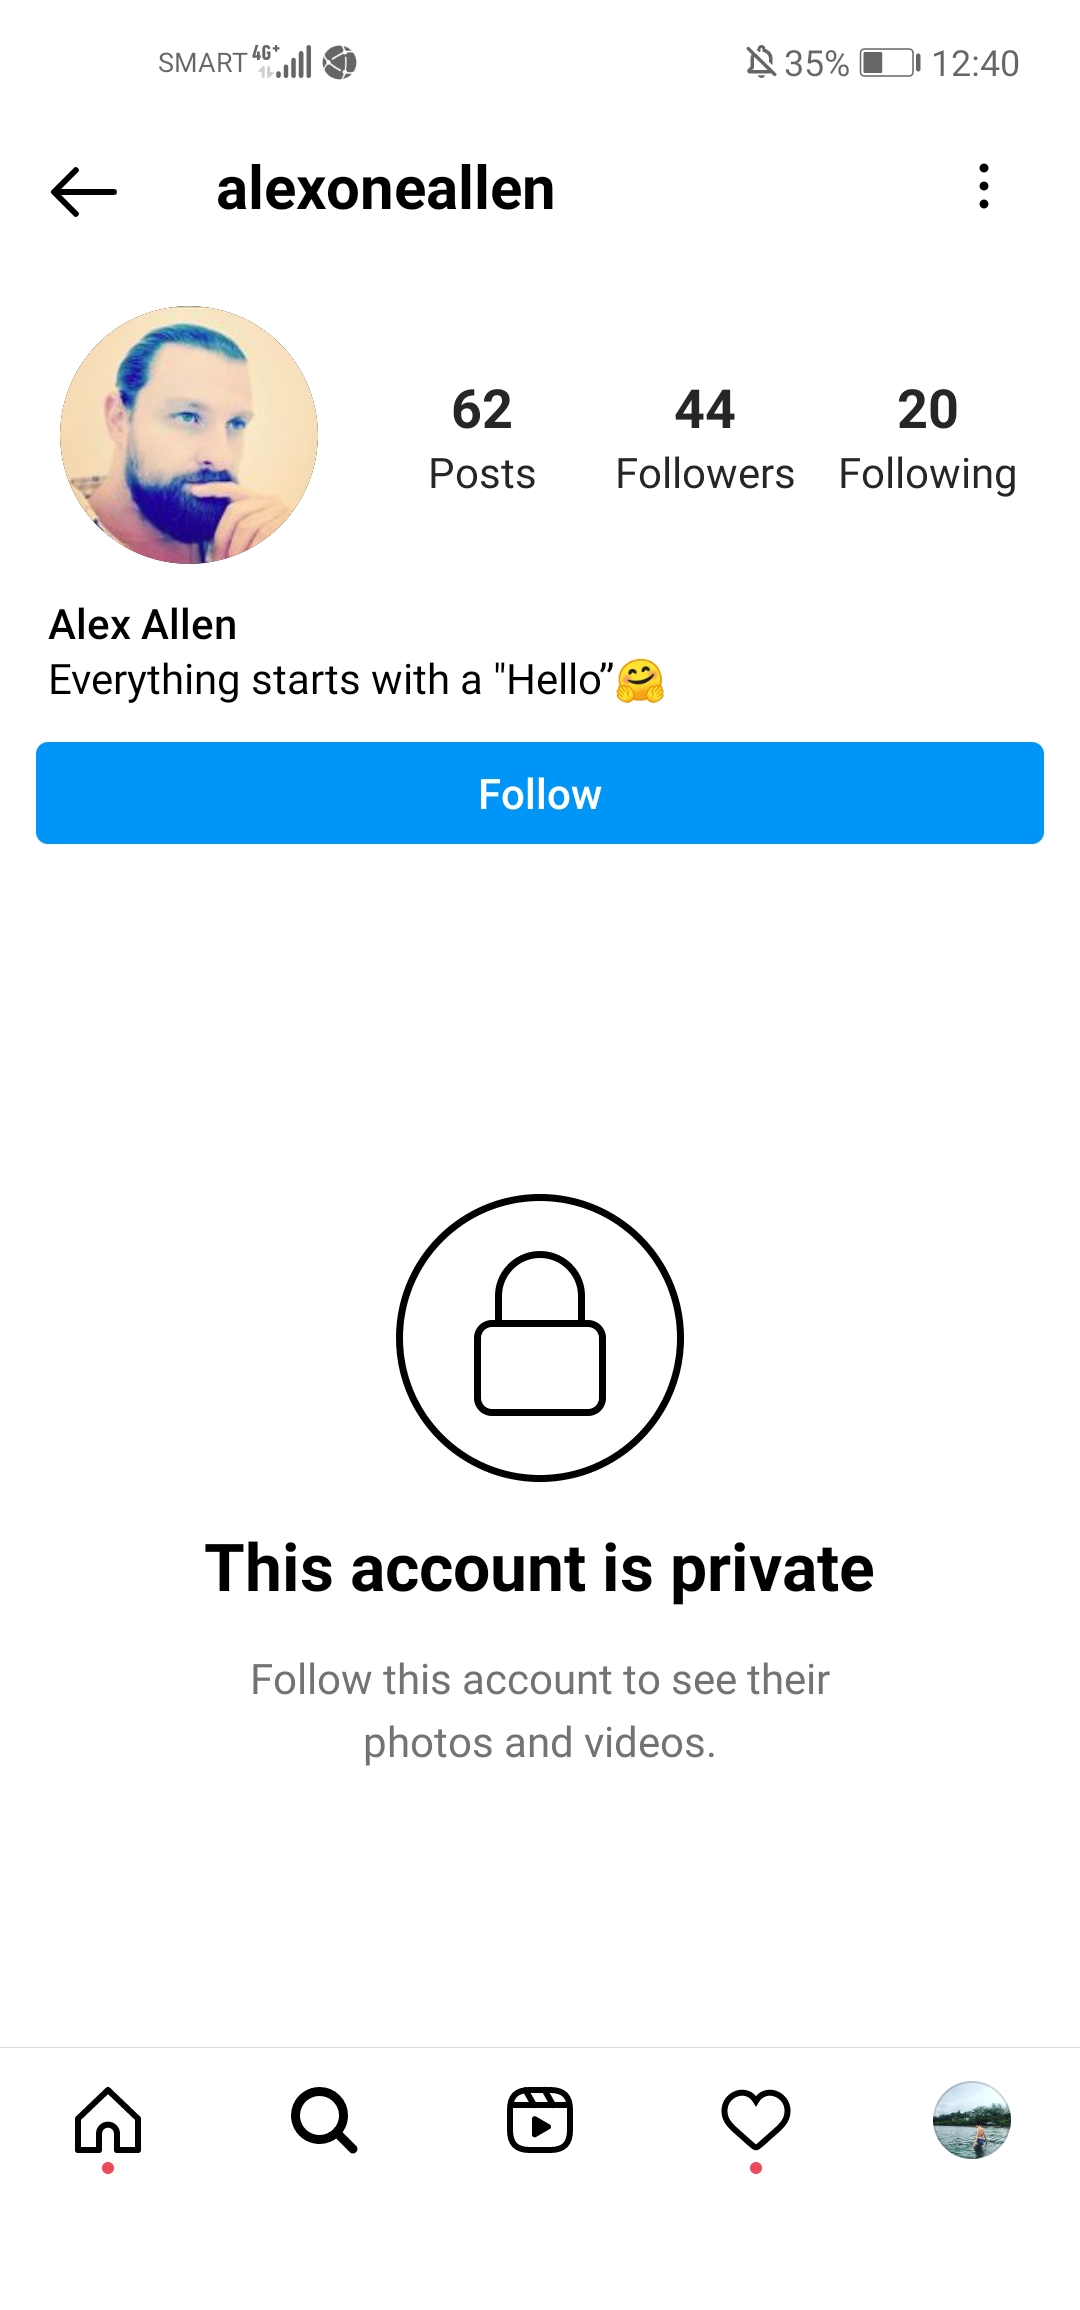
Task: Tap the alexoneallen username title
Action: click(385, 189)
